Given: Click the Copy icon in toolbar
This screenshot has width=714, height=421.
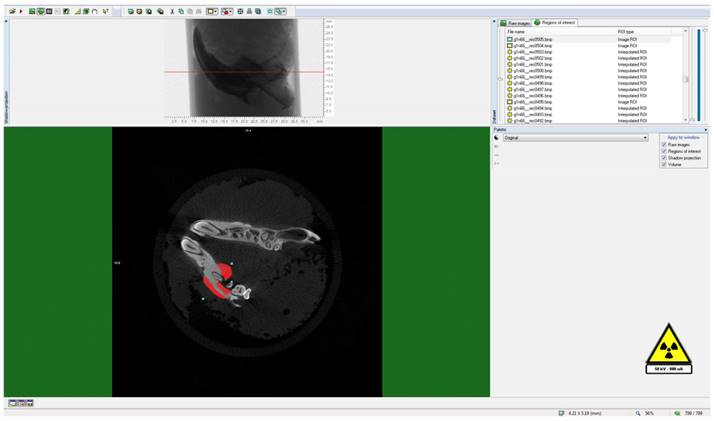Looking at the screenshot, I should click(x=181, y=11).
